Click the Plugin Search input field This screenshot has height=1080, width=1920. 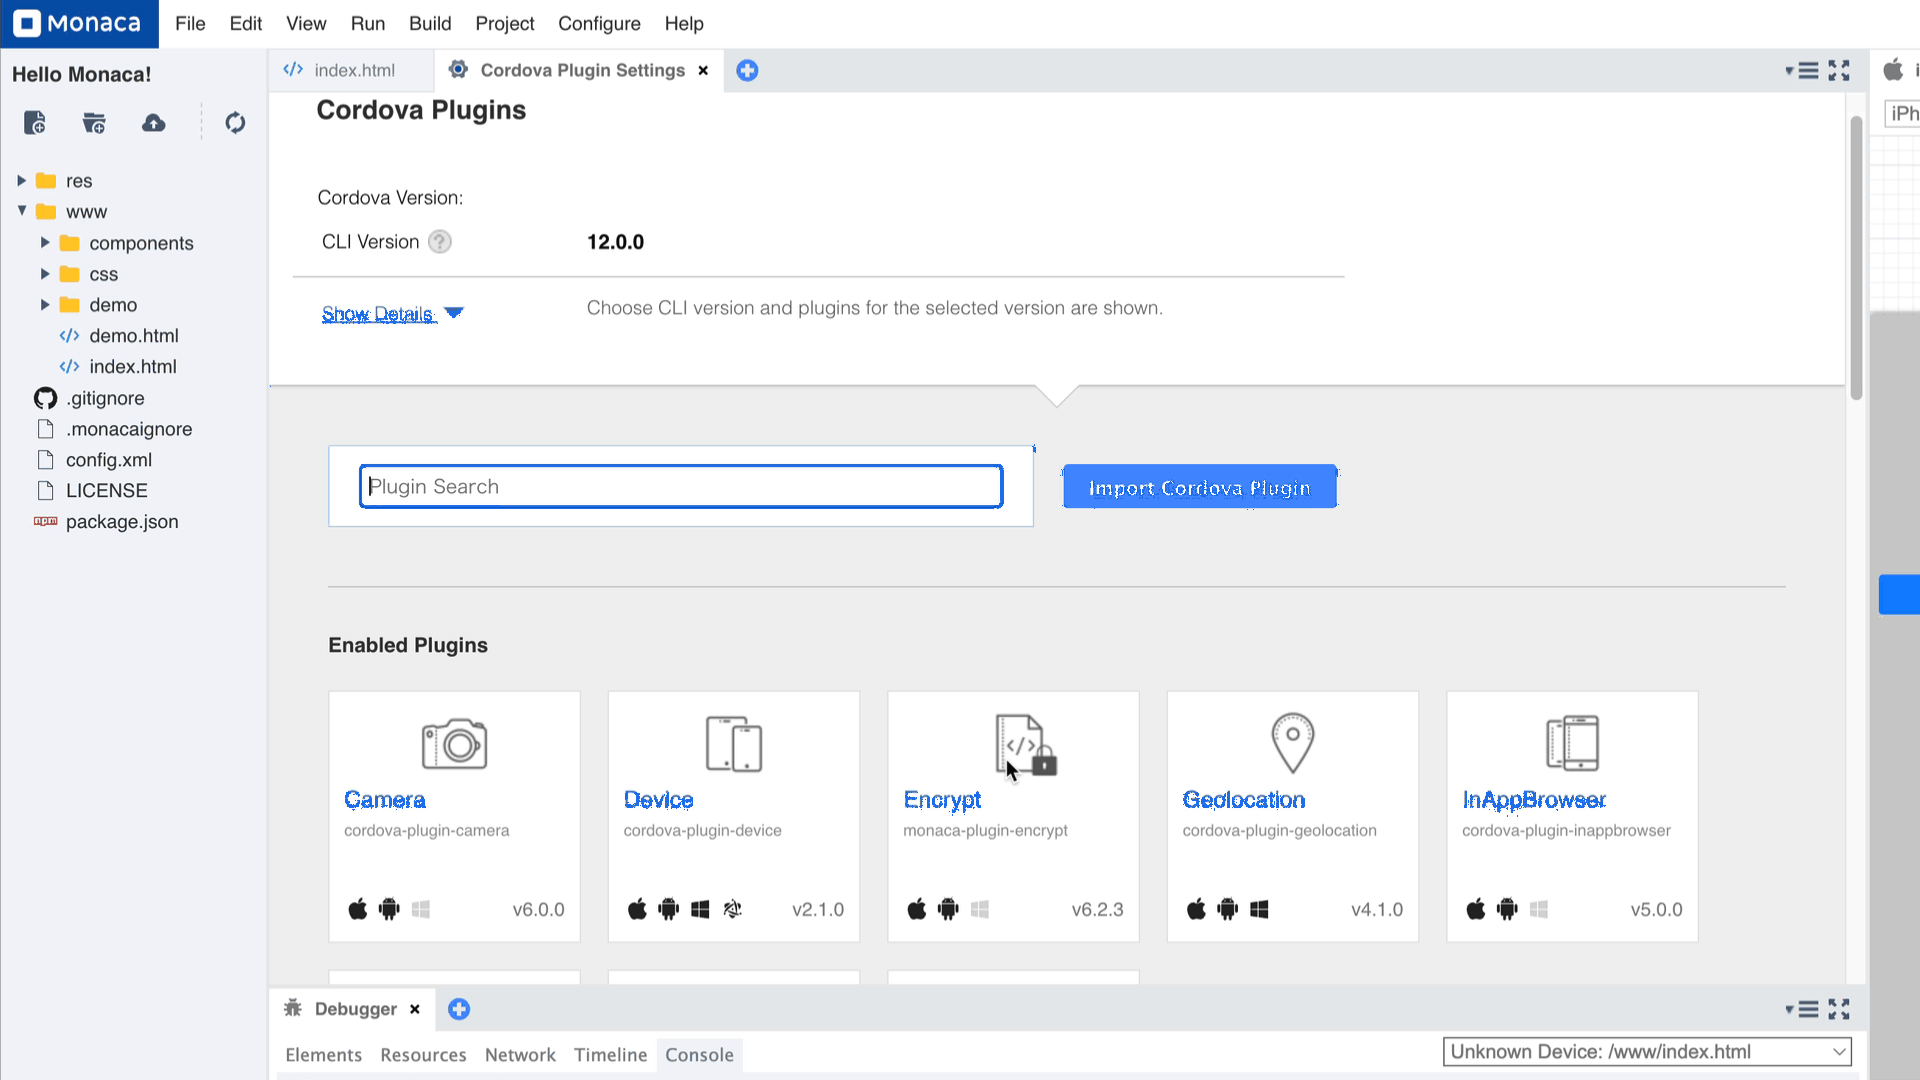click(x=681, y=486)
